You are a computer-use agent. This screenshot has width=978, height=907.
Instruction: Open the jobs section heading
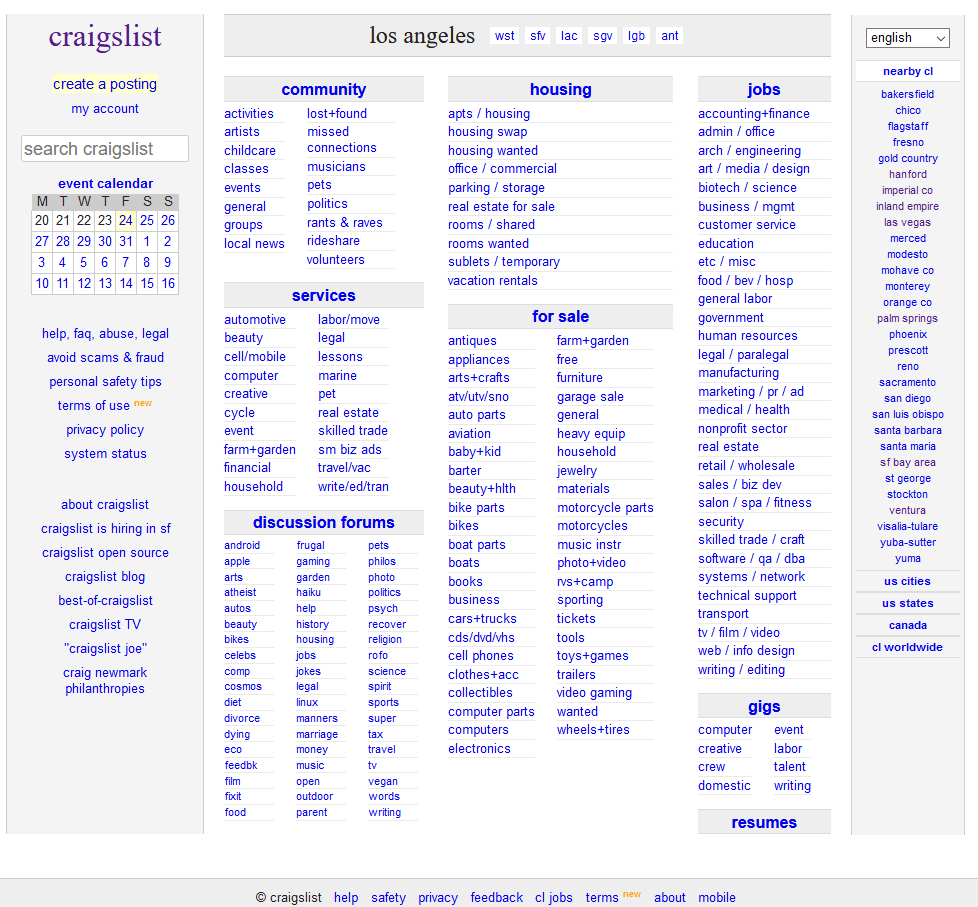[764, 89]
